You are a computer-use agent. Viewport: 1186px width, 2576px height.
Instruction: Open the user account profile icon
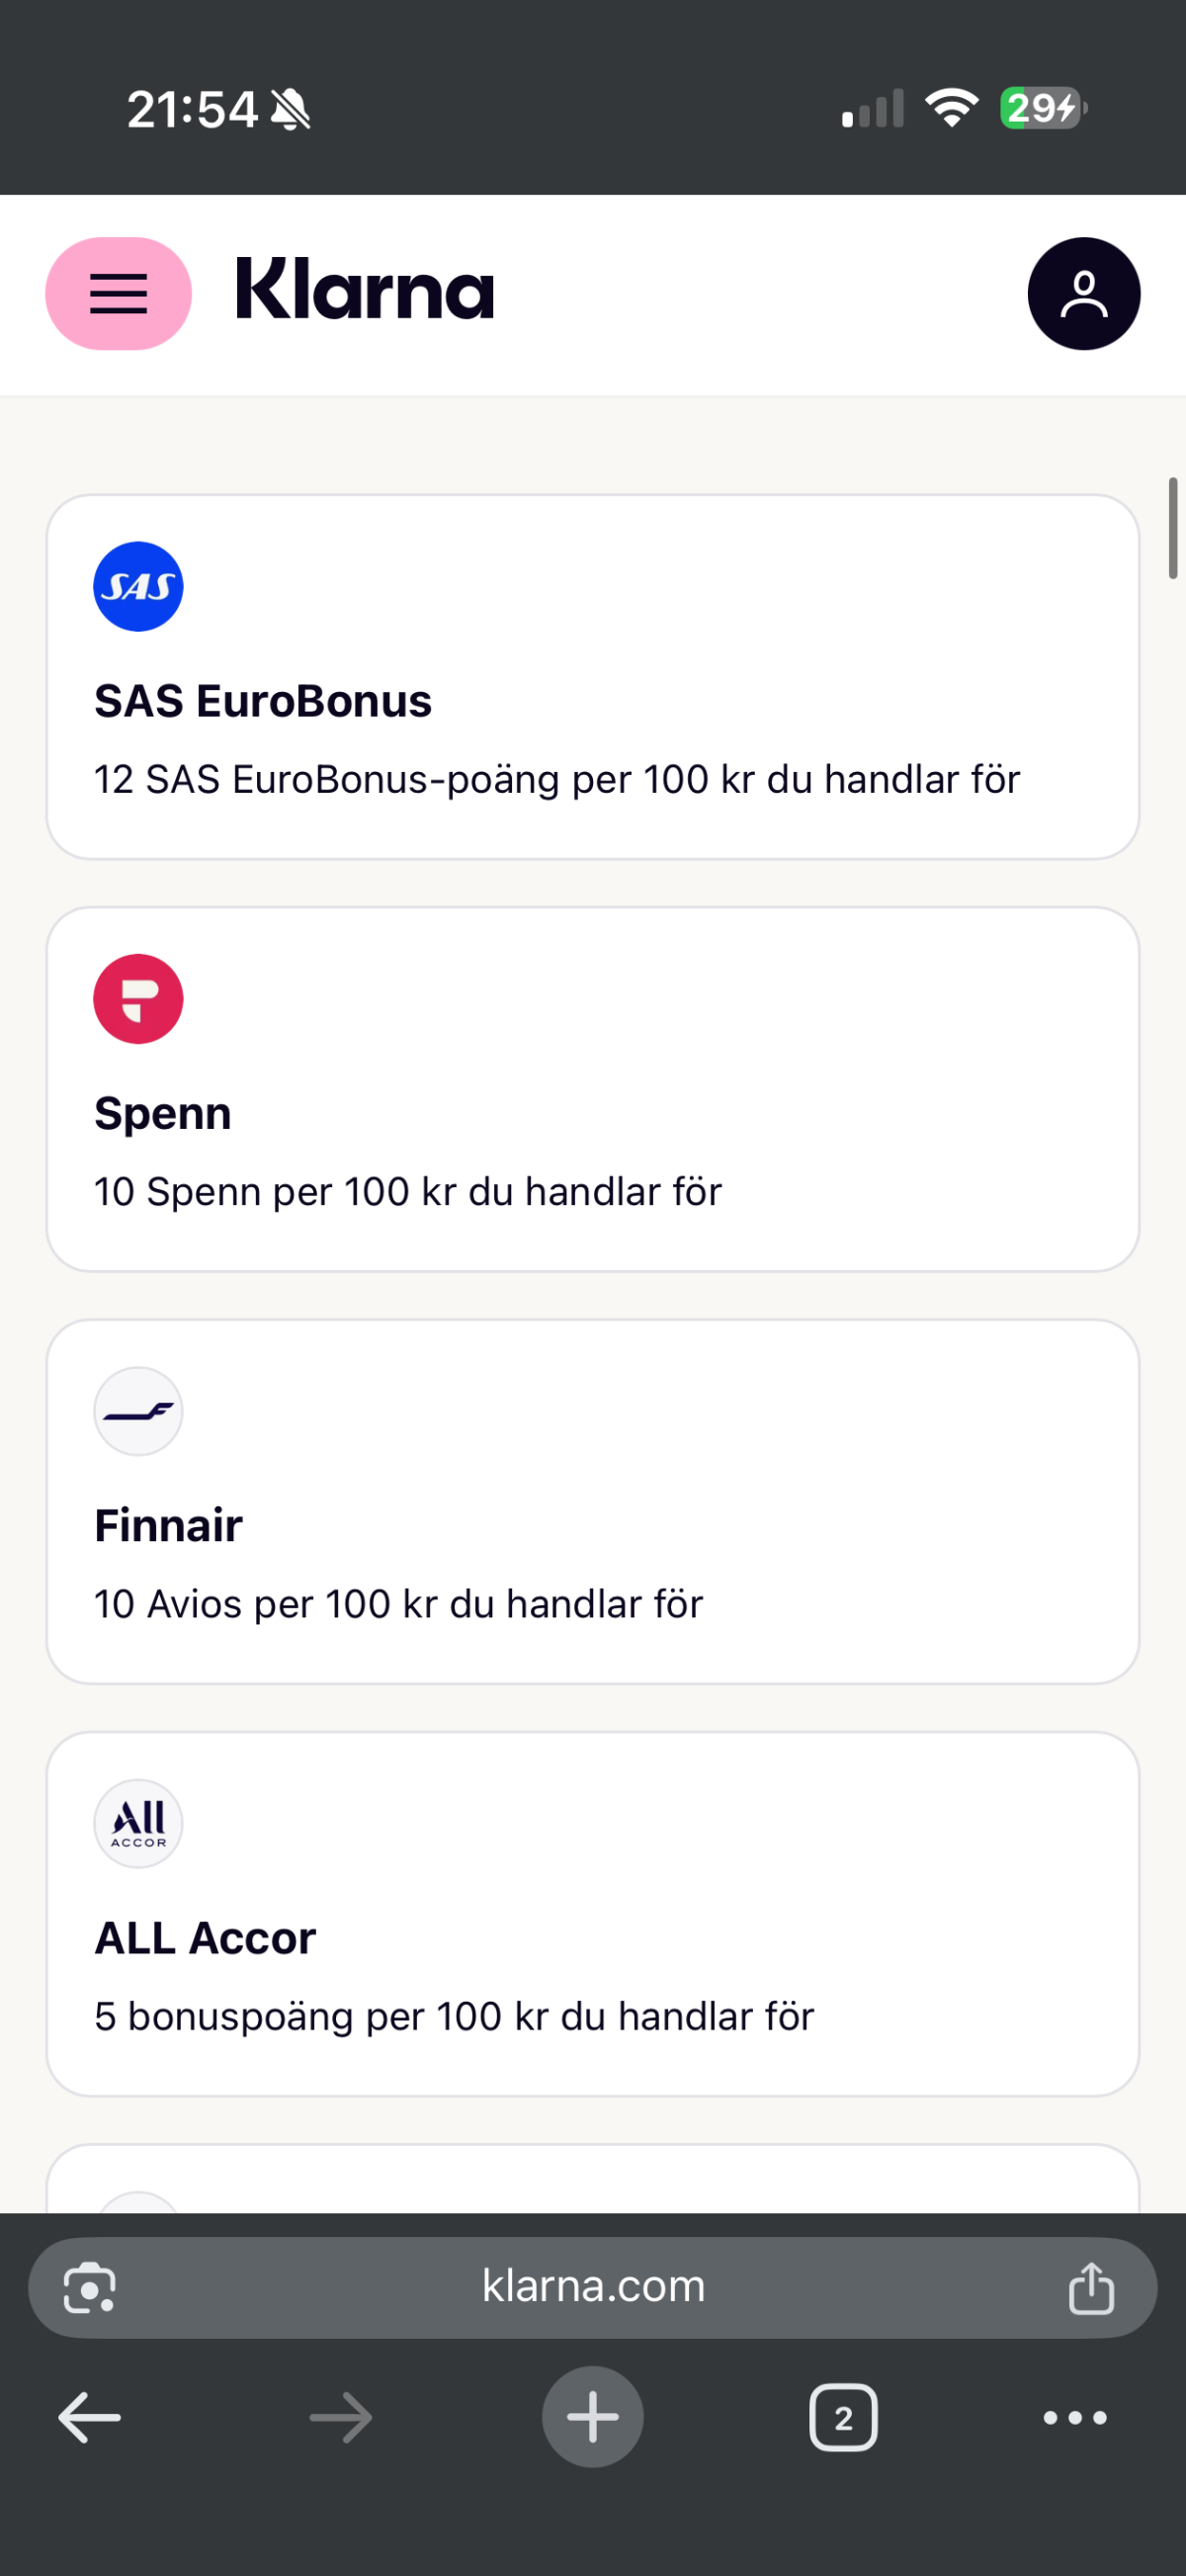[x=1083, y=293]
